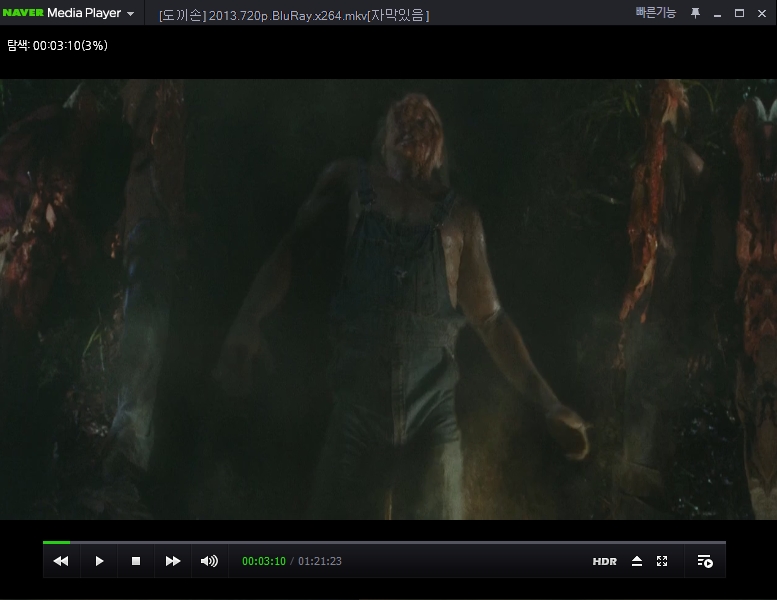The image size is (777, 600).
Task: Toggle HDR mode
Action: [604, 562]
